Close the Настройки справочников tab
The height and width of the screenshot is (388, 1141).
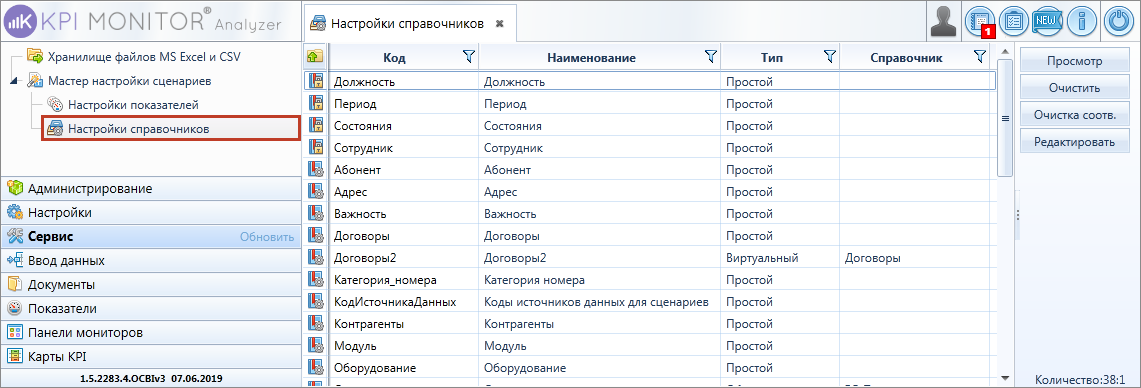point(499,23)
